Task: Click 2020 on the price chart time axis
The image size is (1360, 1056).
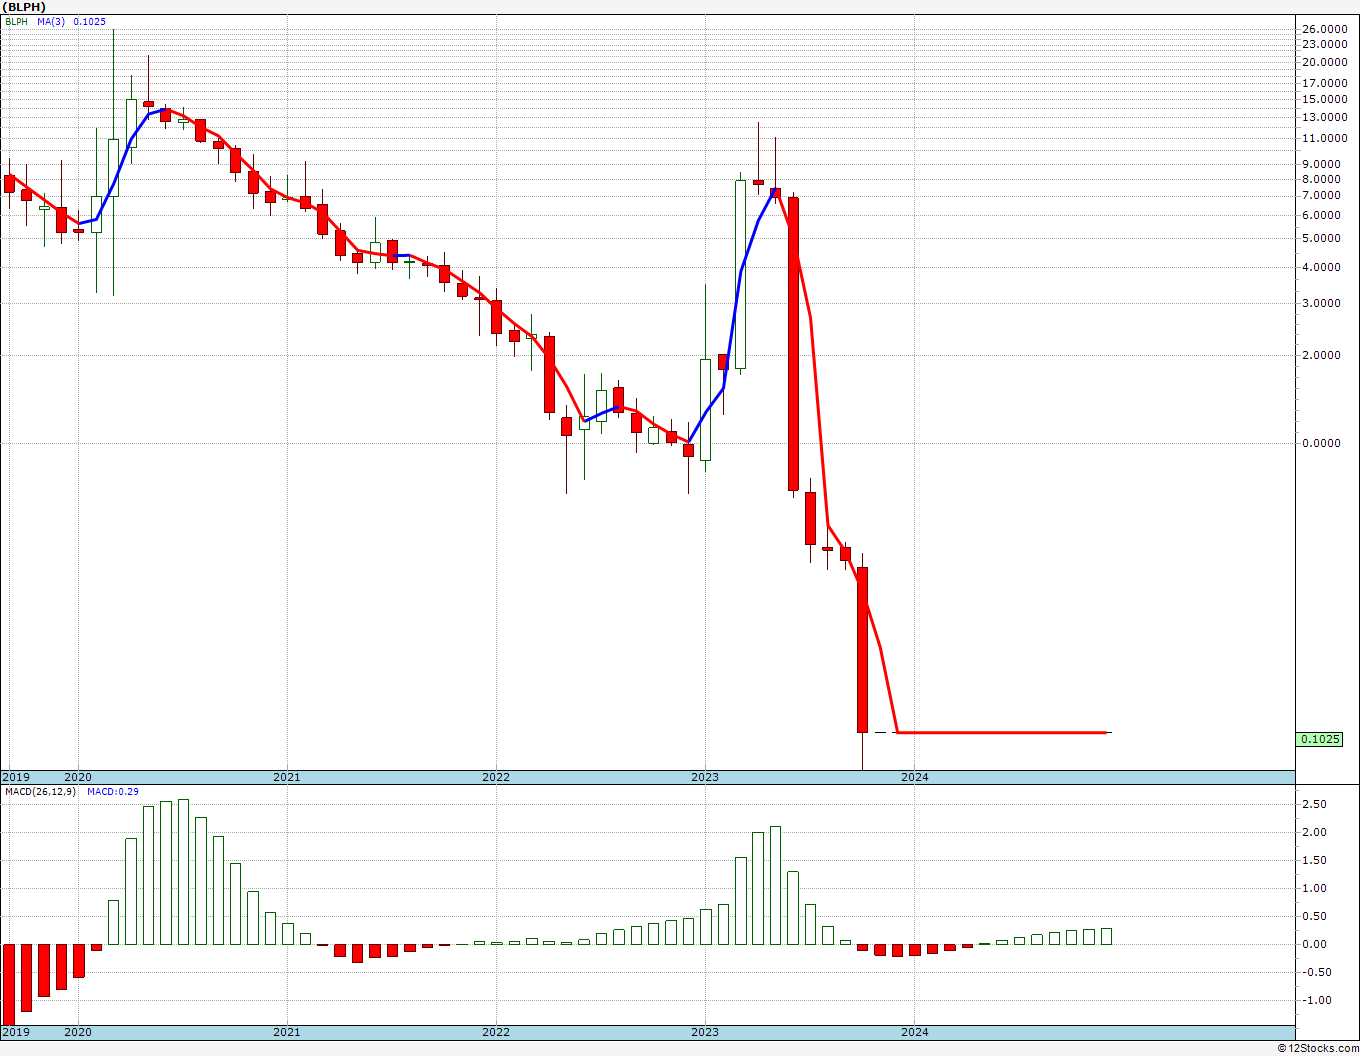Action: 77,777
